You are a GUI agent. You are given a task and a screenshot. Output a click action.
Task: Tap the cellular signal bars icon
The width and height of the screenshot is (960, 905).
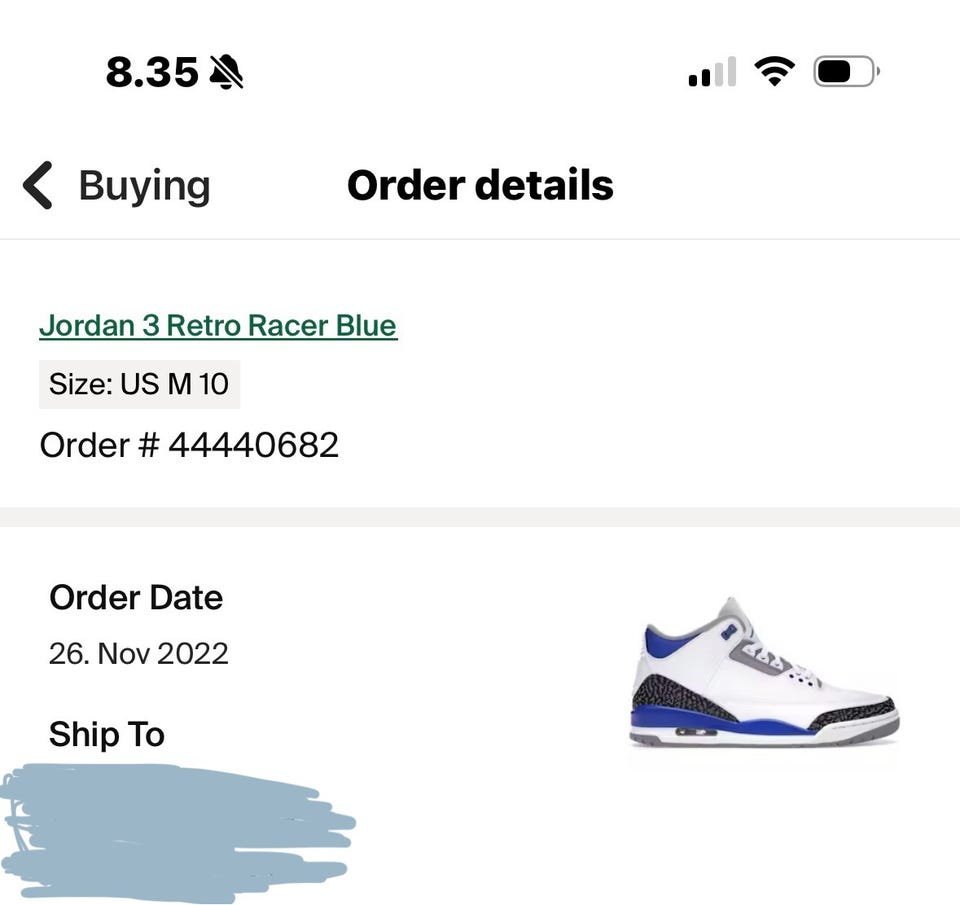[712, 73]
